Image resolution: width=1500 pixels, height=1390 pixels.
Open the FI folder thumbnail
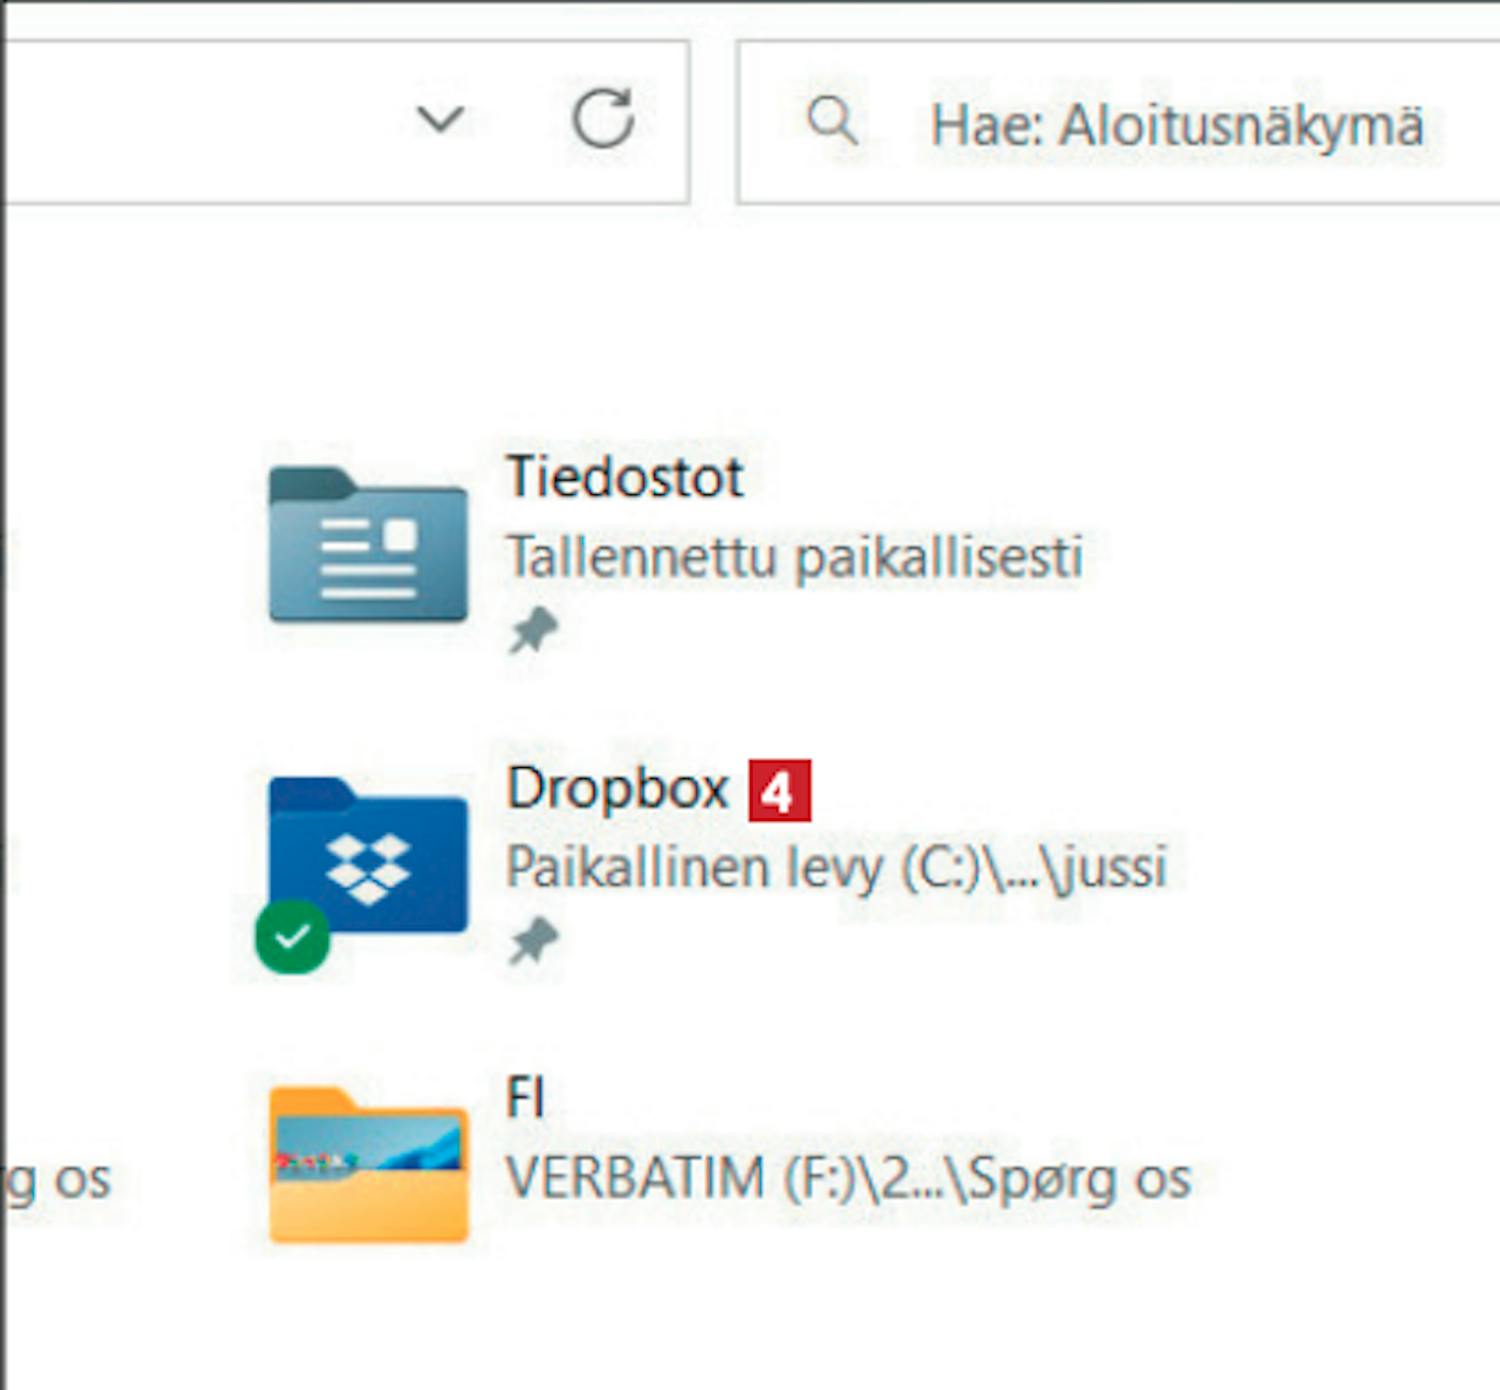(x=368, y=1165)
